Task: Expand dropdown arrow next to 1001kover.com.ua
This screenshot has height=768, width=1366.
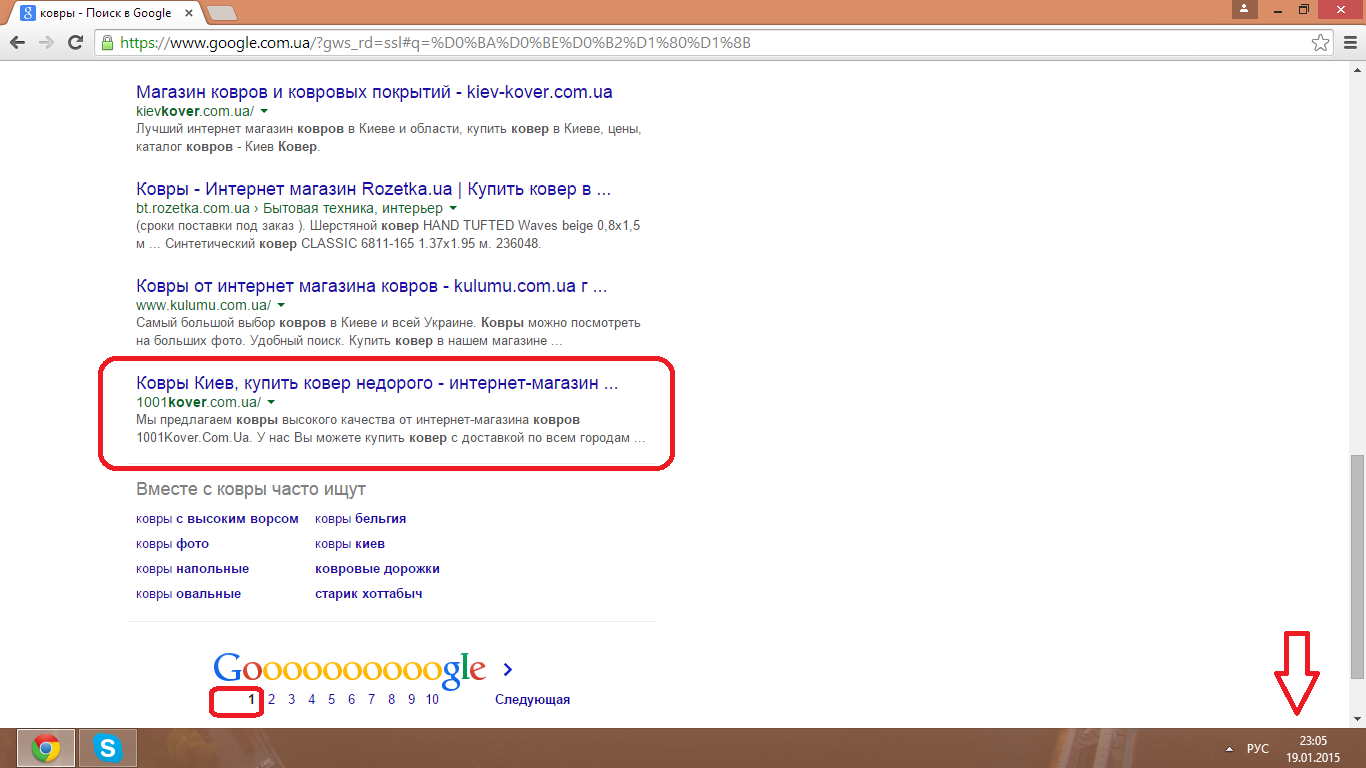Action: click(x=271, y=402)
